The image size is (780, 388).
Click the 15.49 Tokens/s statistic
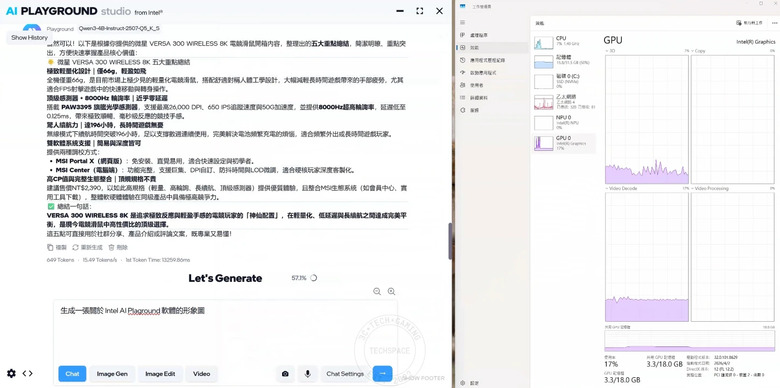pos(100,260)
